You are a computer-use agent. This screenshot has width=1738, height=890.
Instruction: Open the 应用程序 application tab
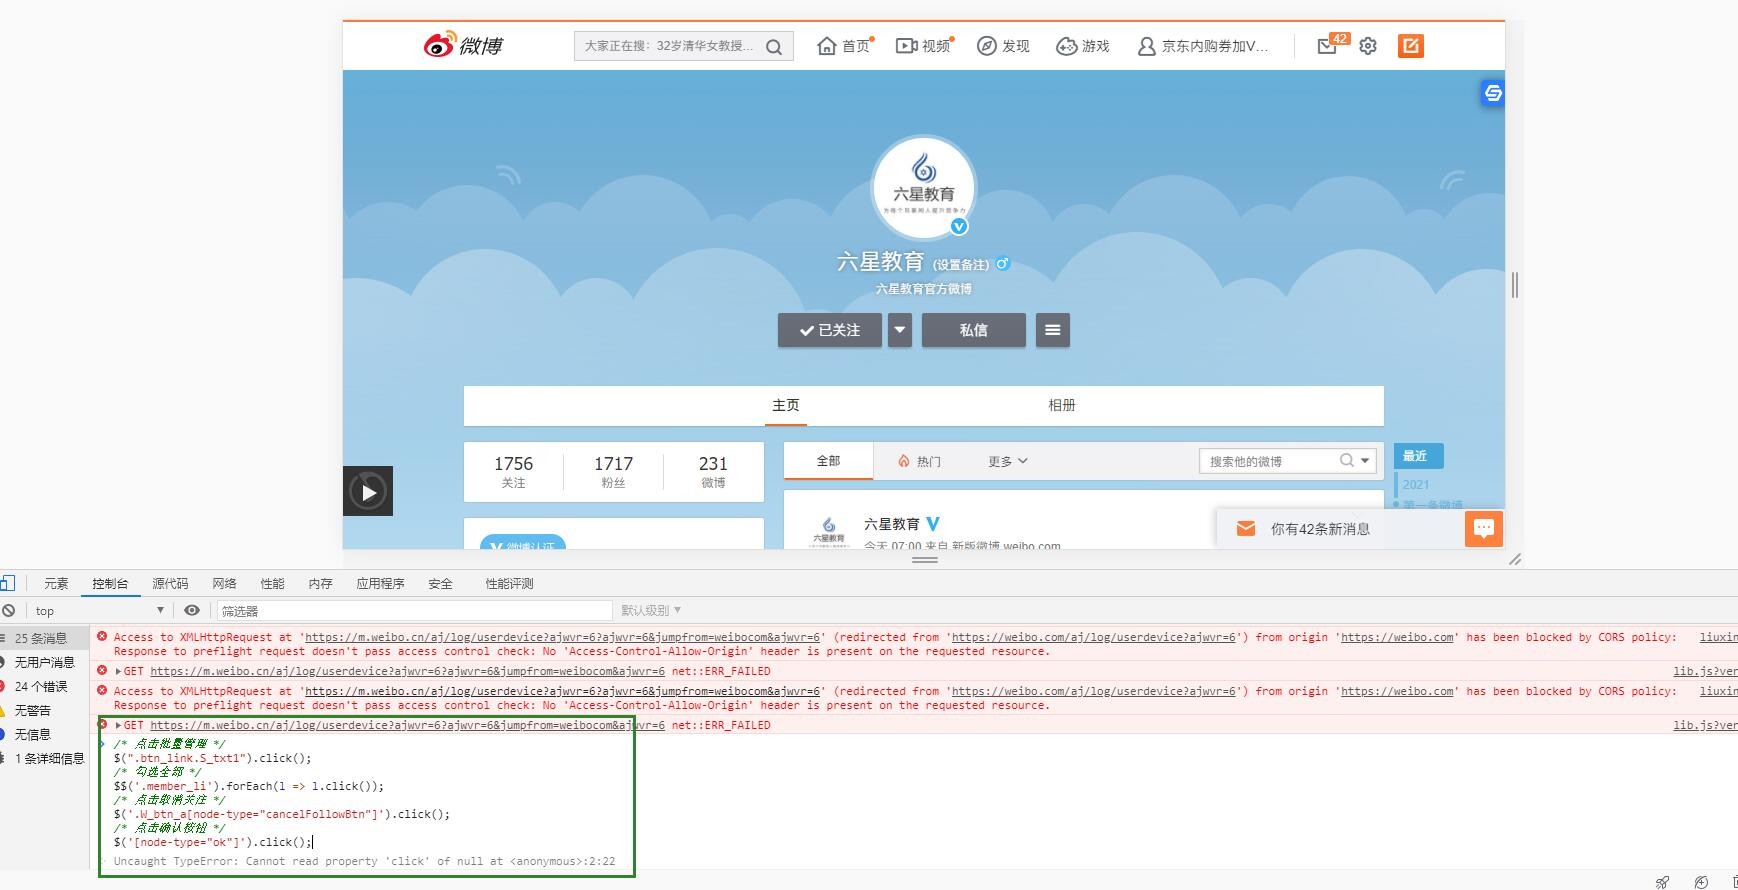(380, 584)
